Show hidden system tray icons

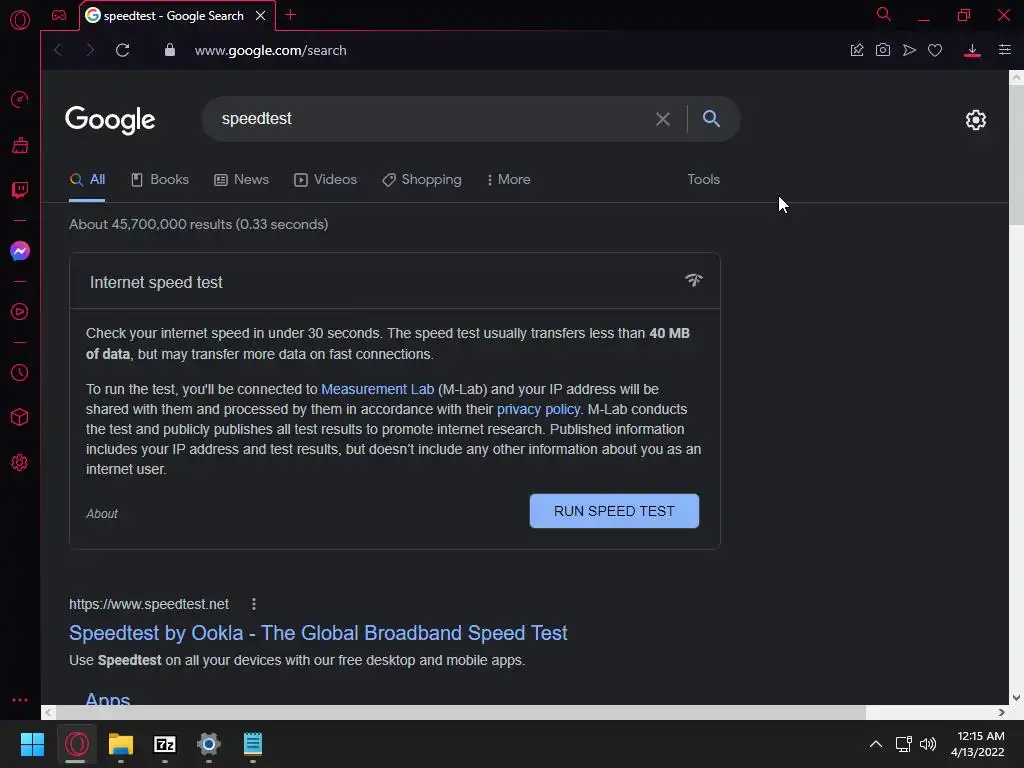pos(876,744)
